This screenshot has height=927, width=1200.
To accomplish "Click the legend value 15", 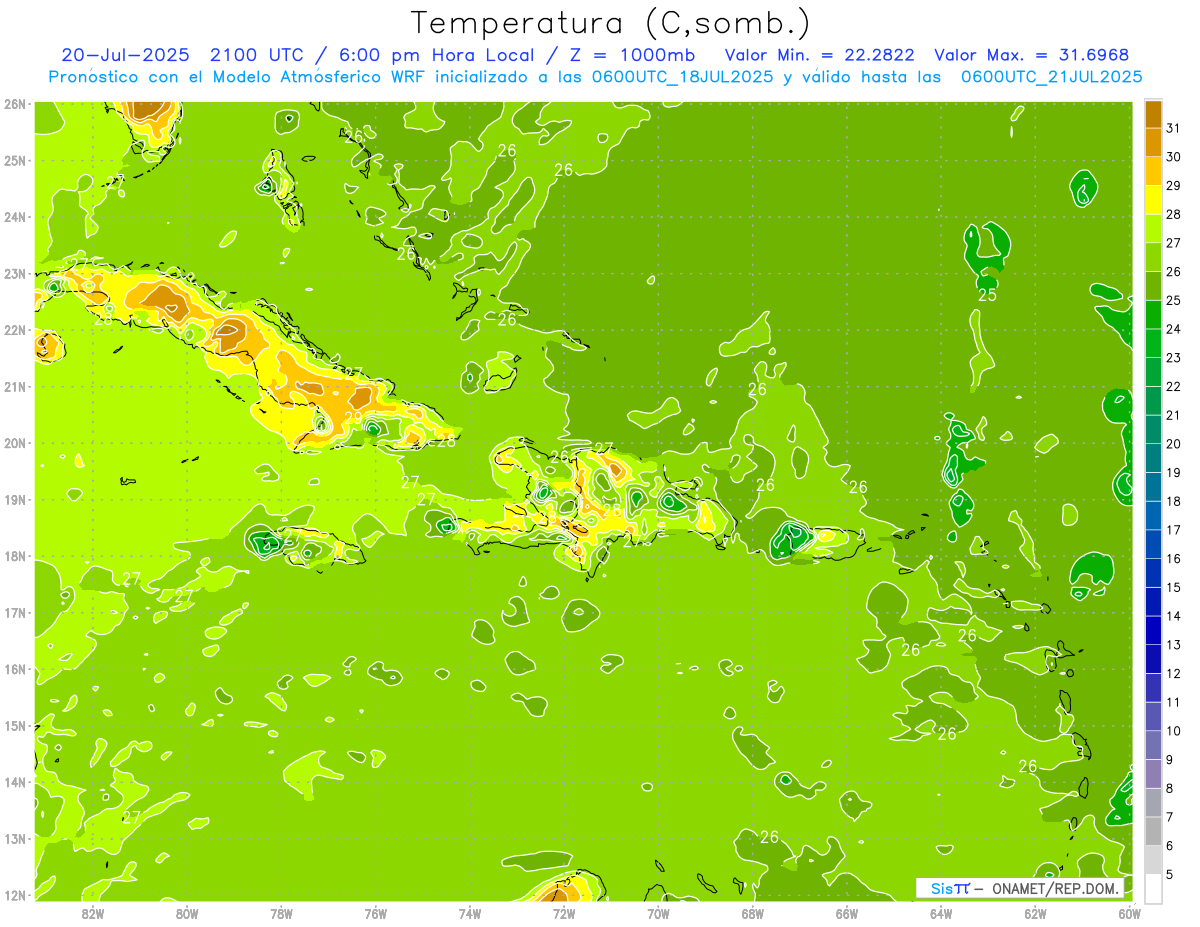I will pos(1174,587).
